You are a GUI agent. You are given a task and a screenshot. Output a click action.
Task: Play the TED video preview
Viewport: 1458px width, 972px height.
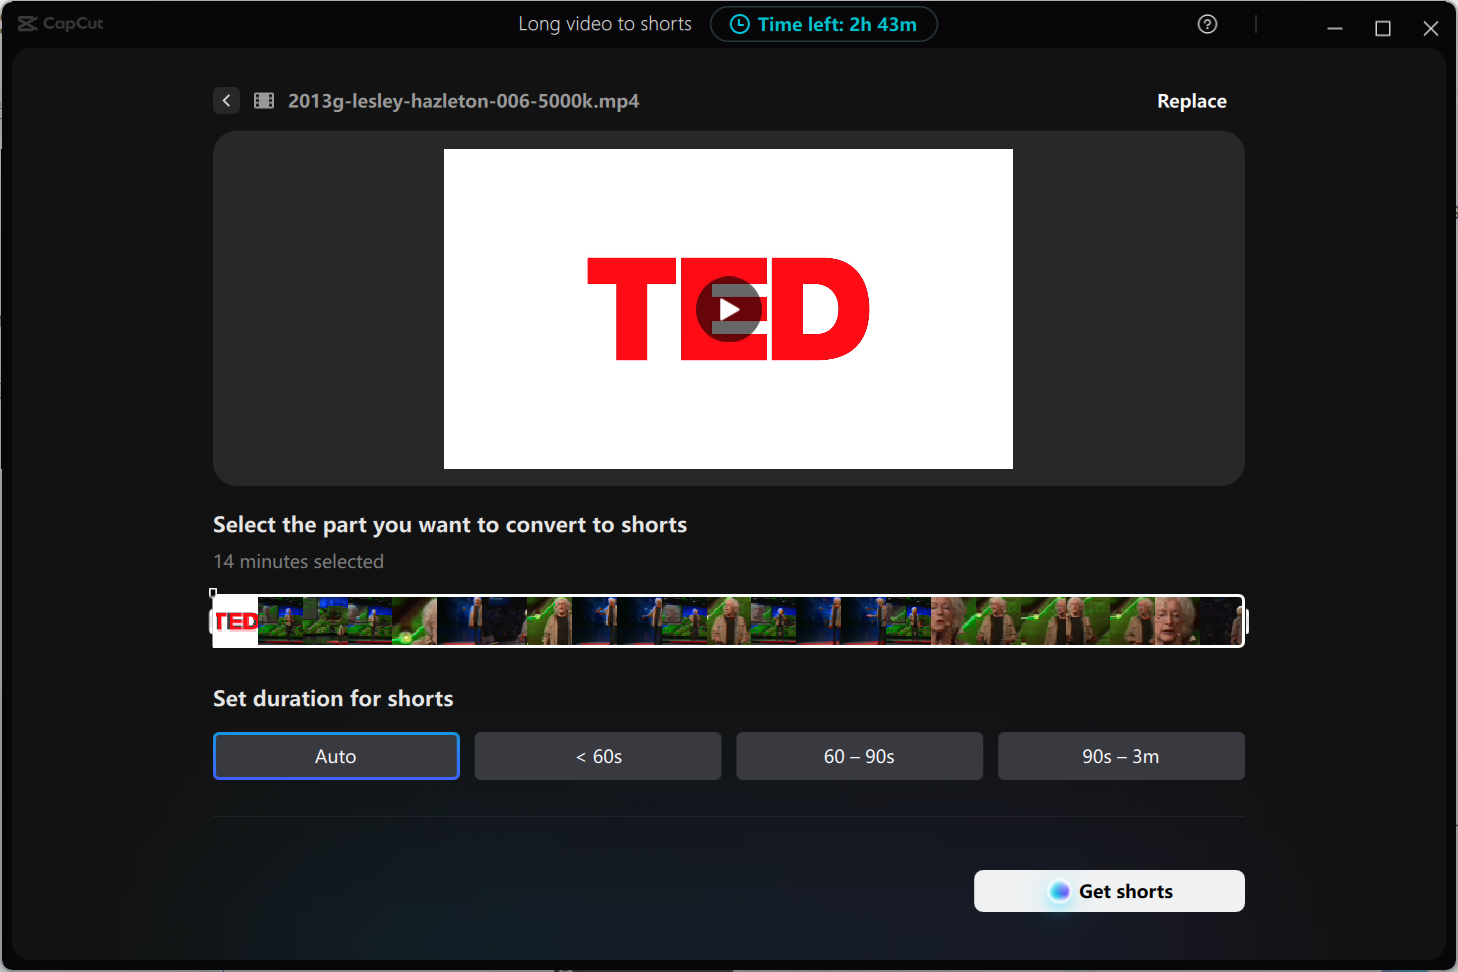[729, 309]
